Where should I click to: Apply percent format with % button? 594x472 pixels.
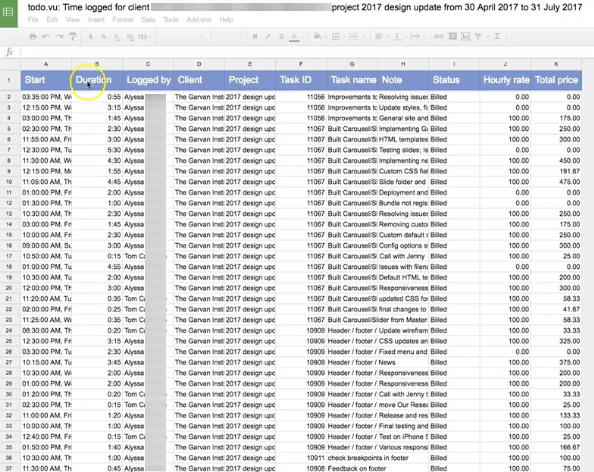(x=103, y=37)
